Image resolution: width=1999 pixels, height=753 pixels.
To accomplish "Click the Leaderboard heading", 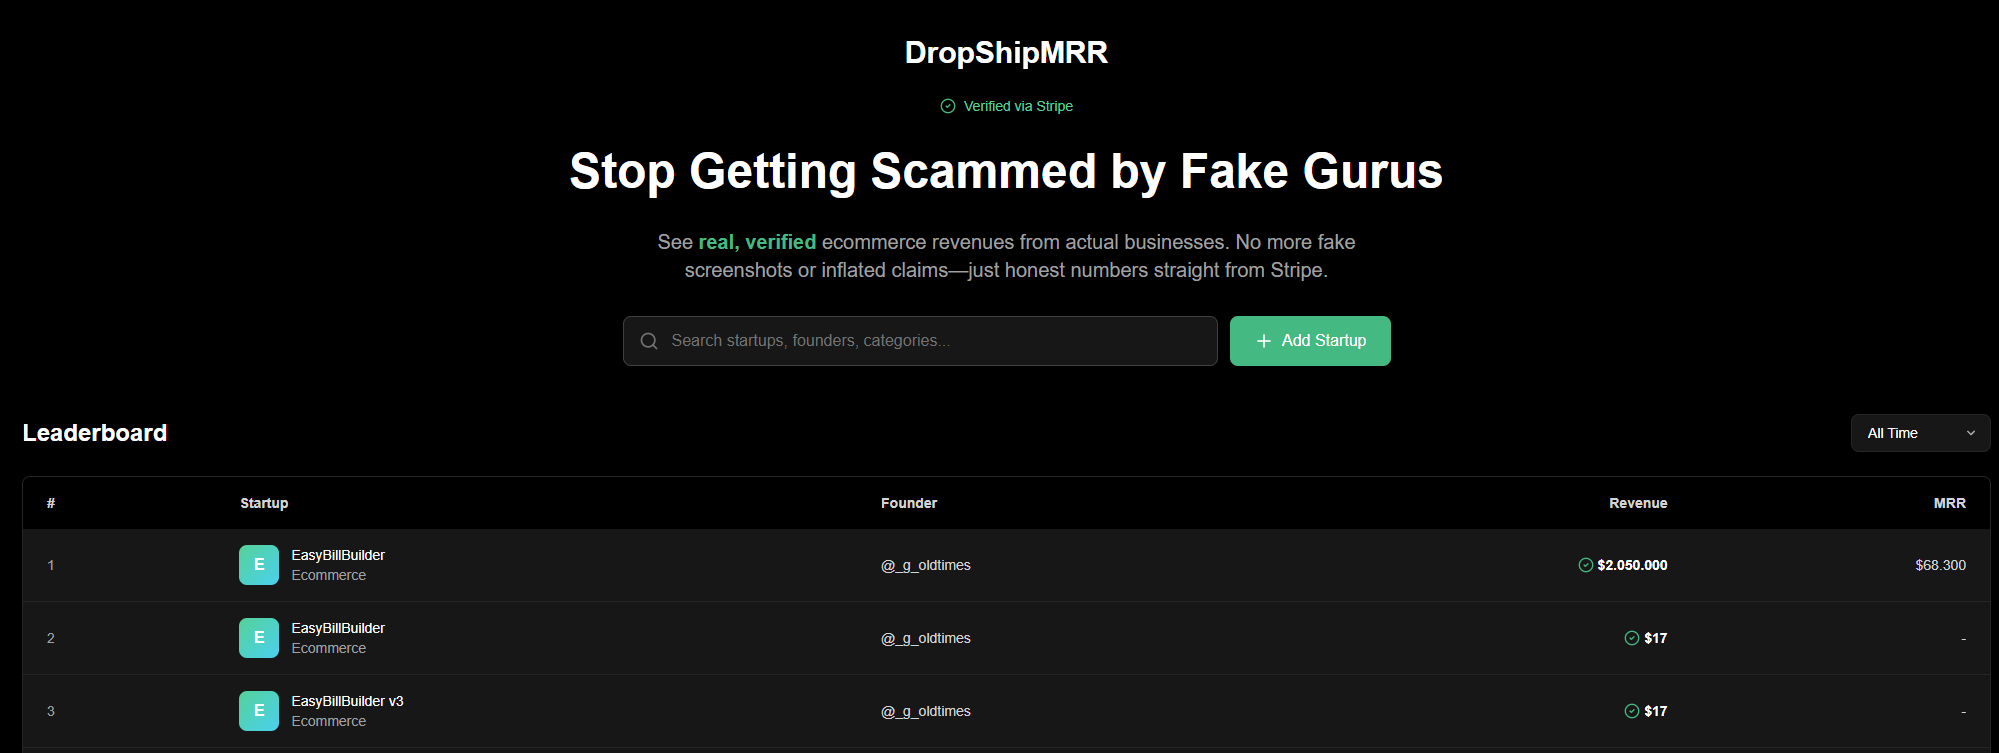I will click(95, 433).
